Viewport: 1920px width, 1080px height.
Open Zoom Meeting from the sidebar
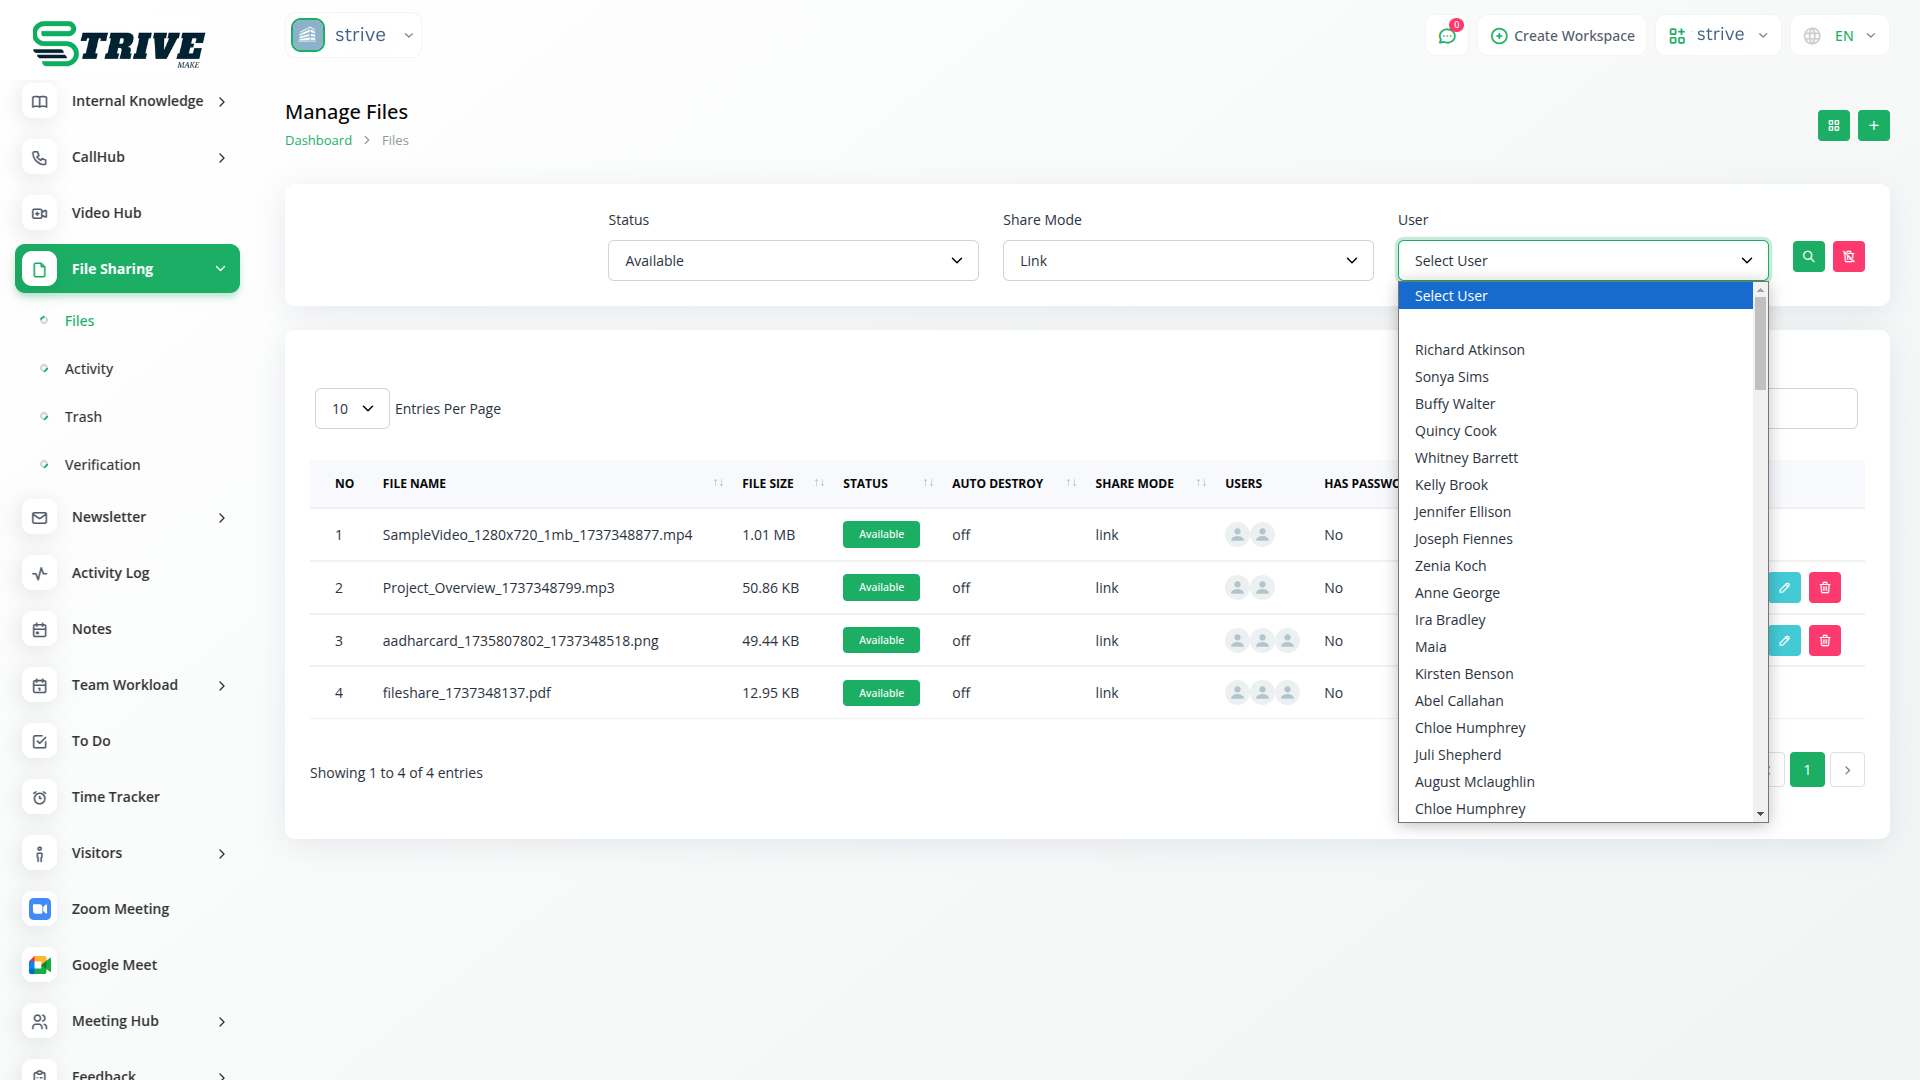[120, 909]
